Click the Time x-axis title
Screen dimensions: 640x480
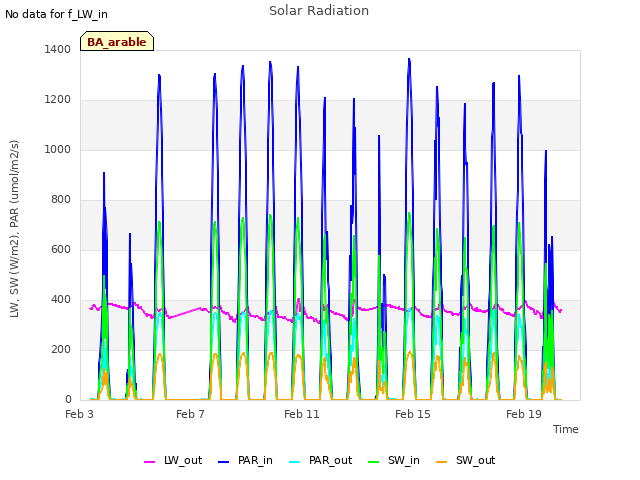click(566, 429)
